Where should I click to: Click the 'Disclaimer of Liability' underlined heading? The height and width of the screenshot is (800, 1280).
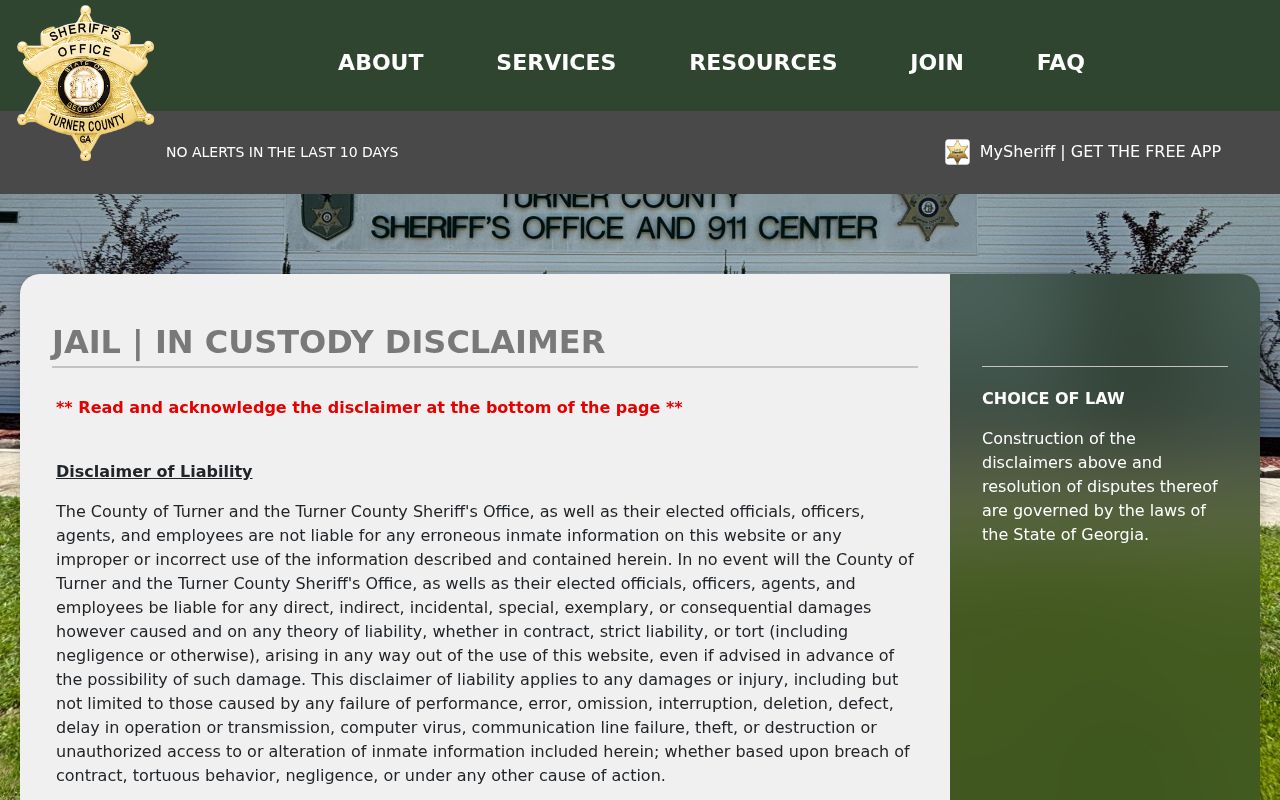tap(154, 472)
